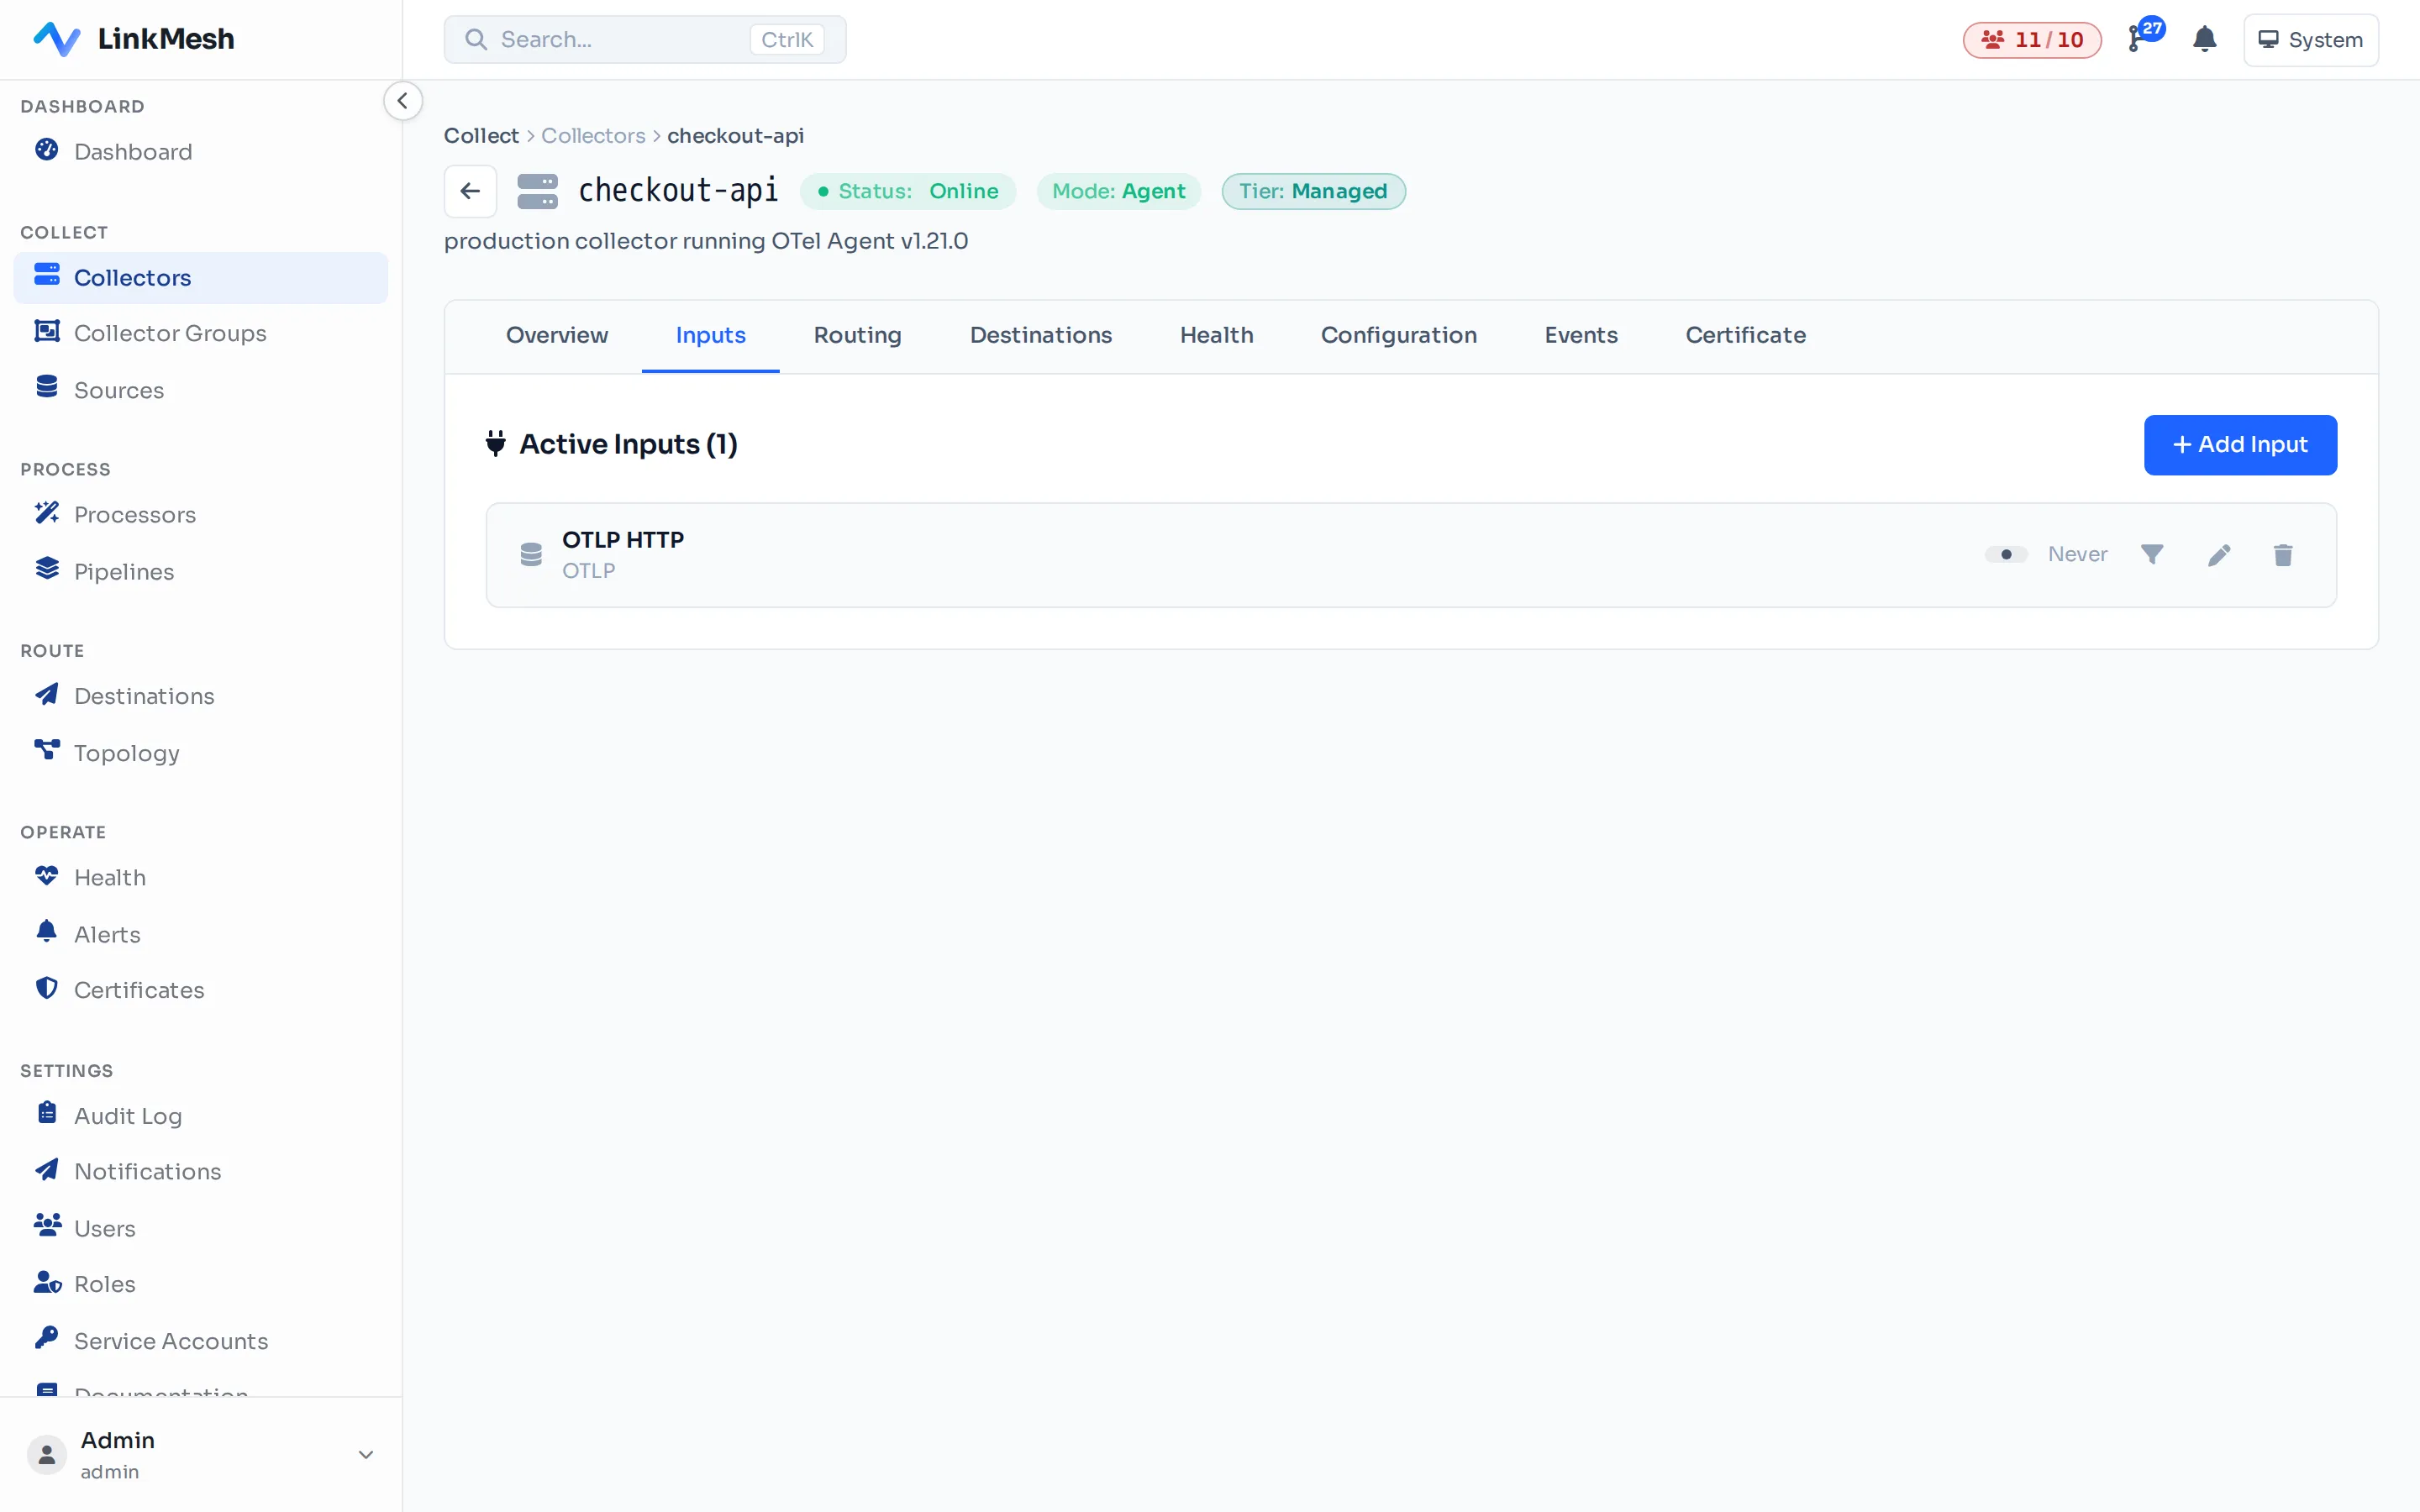The width and height of the screenshot is (2420, 1512).
Task: Switch to the Routing tab
Action: point(857,335)
